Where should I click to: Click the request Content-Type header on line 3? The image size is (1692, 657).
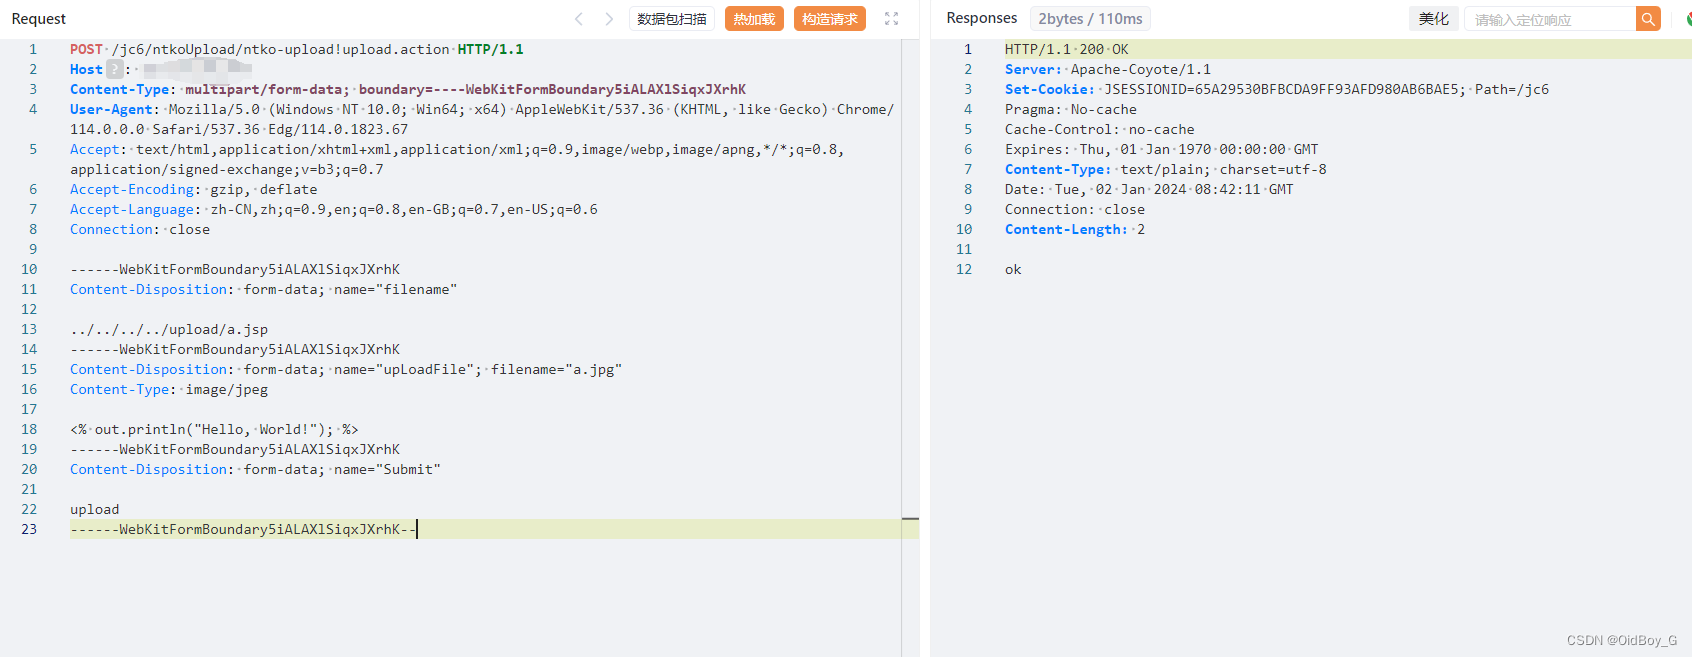coord(408,89)
